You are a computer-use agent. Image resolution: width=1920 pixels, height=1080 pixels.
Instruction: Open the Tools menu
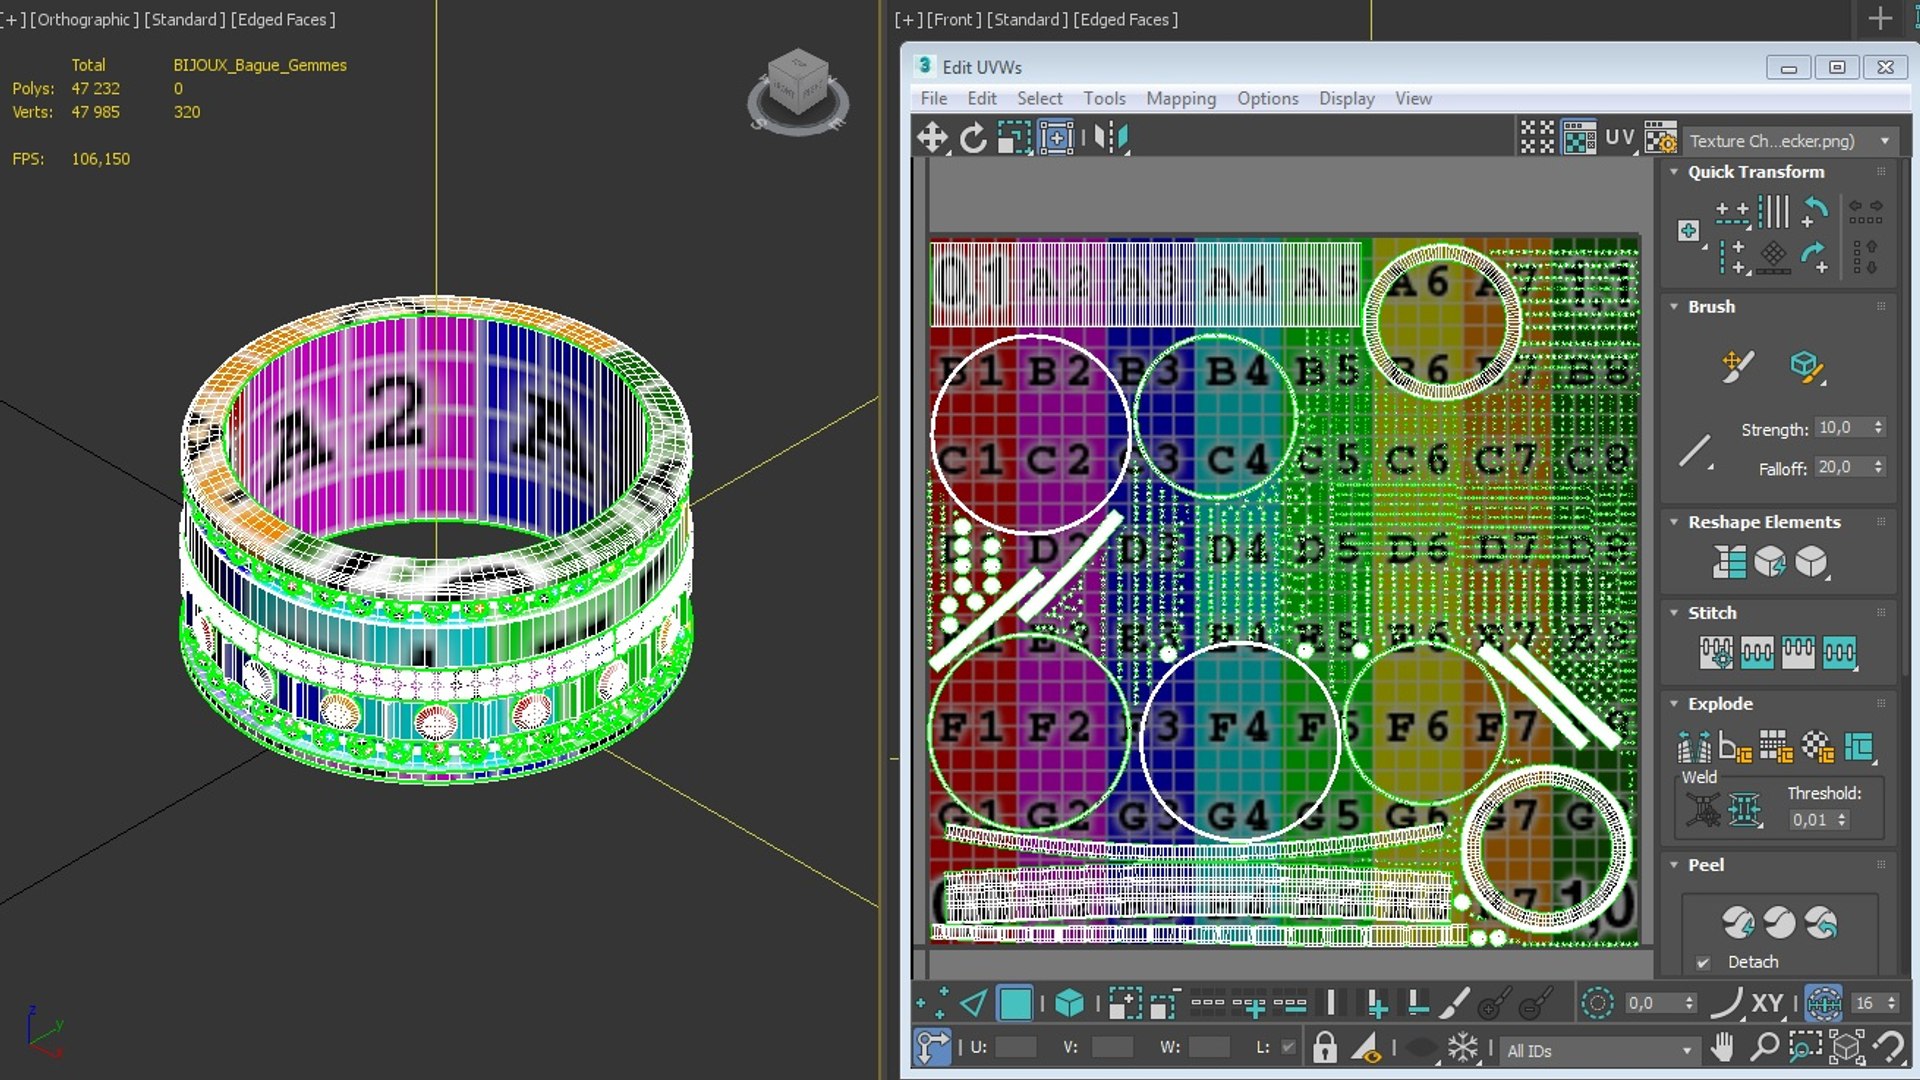coord(1104,98)
